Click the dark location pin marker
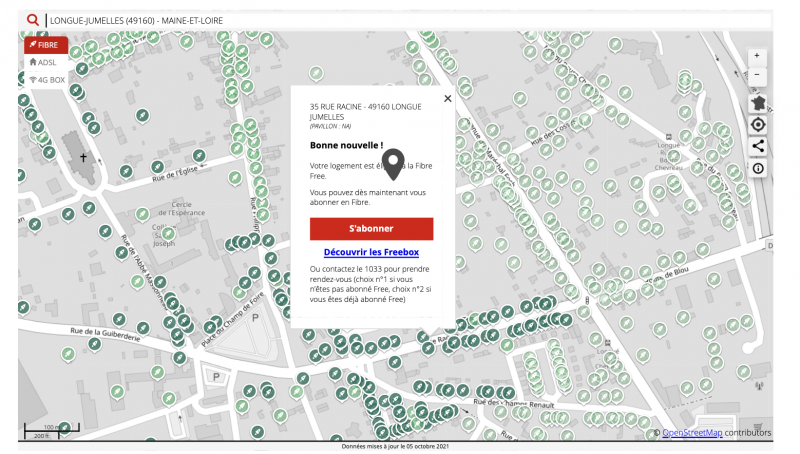This screenshot has height=454, width=800. click(x=394, y=162)
